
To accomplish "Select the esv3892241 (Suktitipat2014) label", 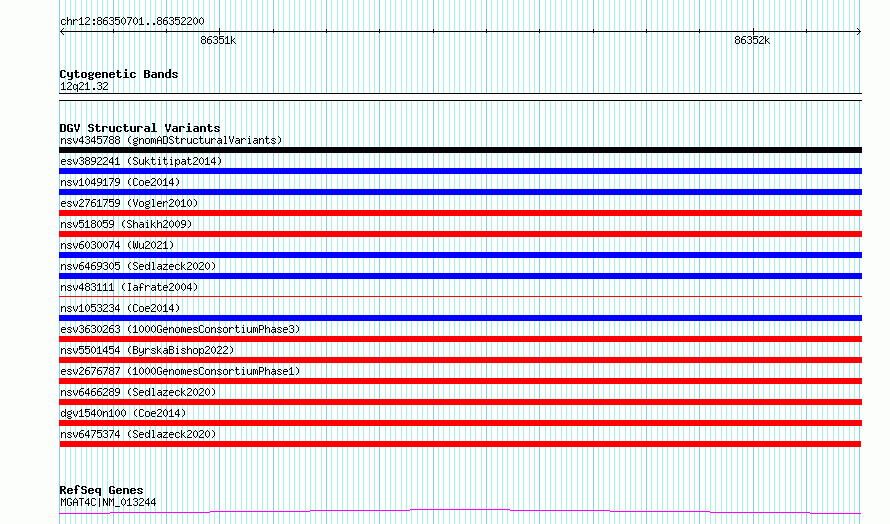I will (141, 161).
